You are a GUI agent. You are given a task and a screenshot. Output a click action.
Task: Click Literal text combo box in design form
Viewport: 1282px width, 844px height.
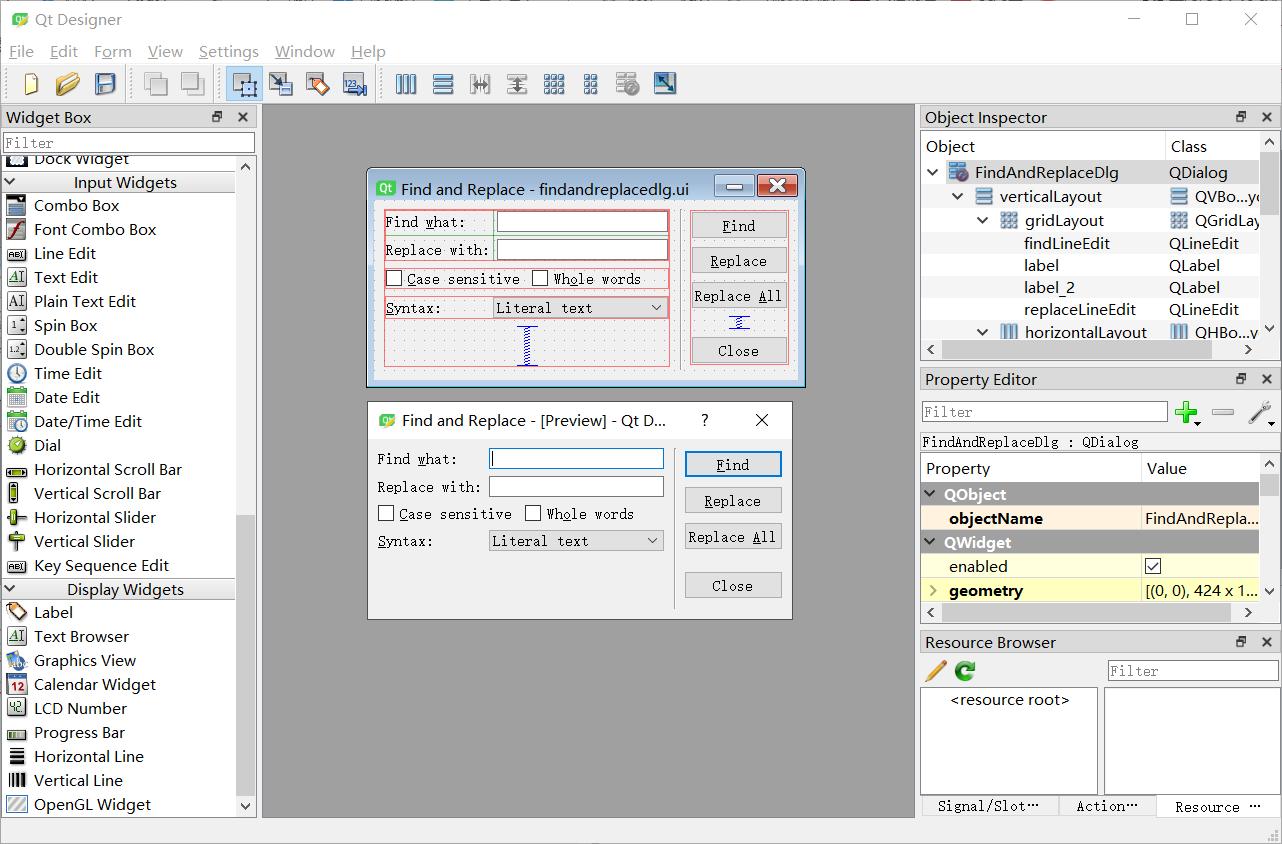point(580,308)
